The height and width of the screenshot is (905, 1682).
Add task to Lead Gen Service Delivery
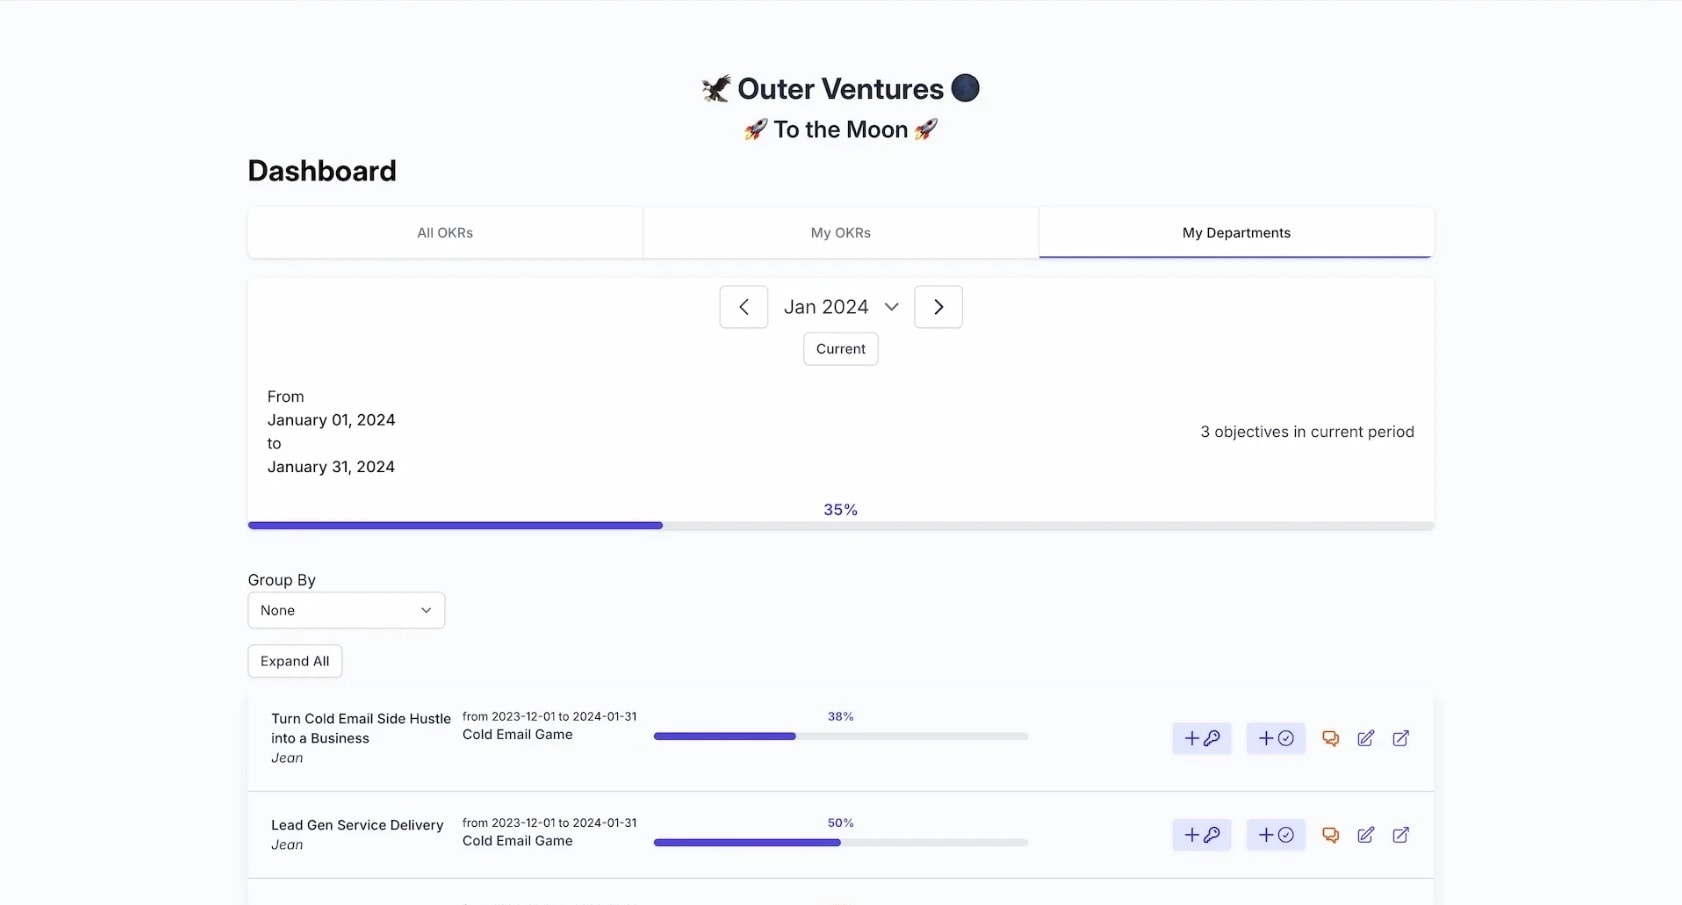(1275, 835)
